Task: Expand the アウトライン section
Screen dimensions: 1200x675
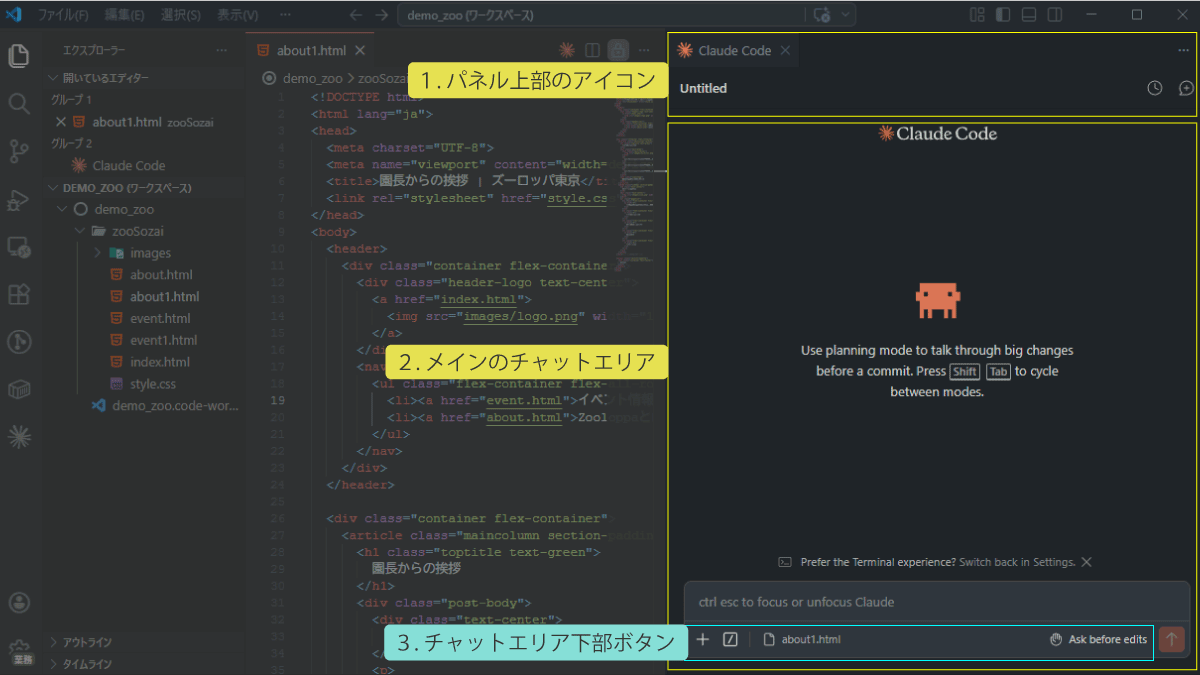Action: 87,642
